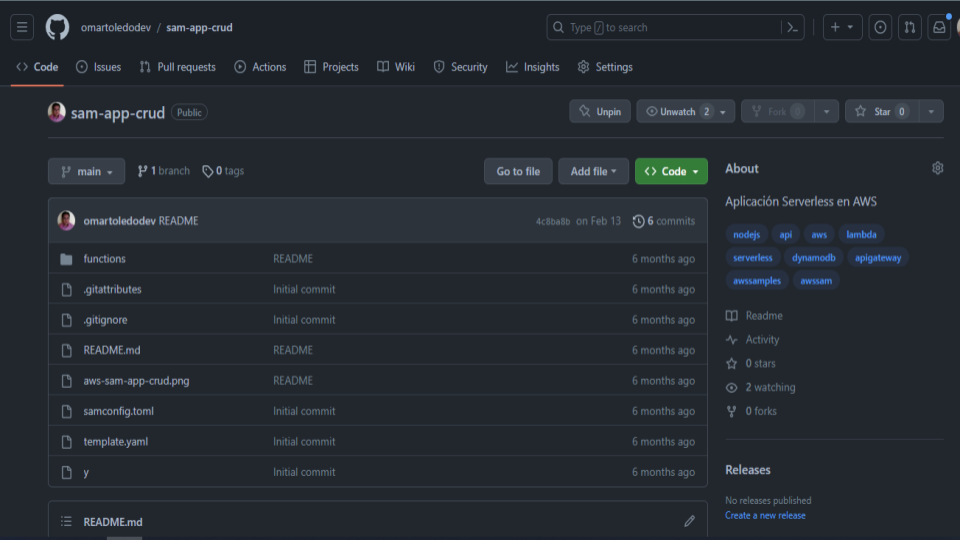The image size is (960, 540).
Task: Click the repository owner avatar beside sam-app-crud
Action: 56,112
